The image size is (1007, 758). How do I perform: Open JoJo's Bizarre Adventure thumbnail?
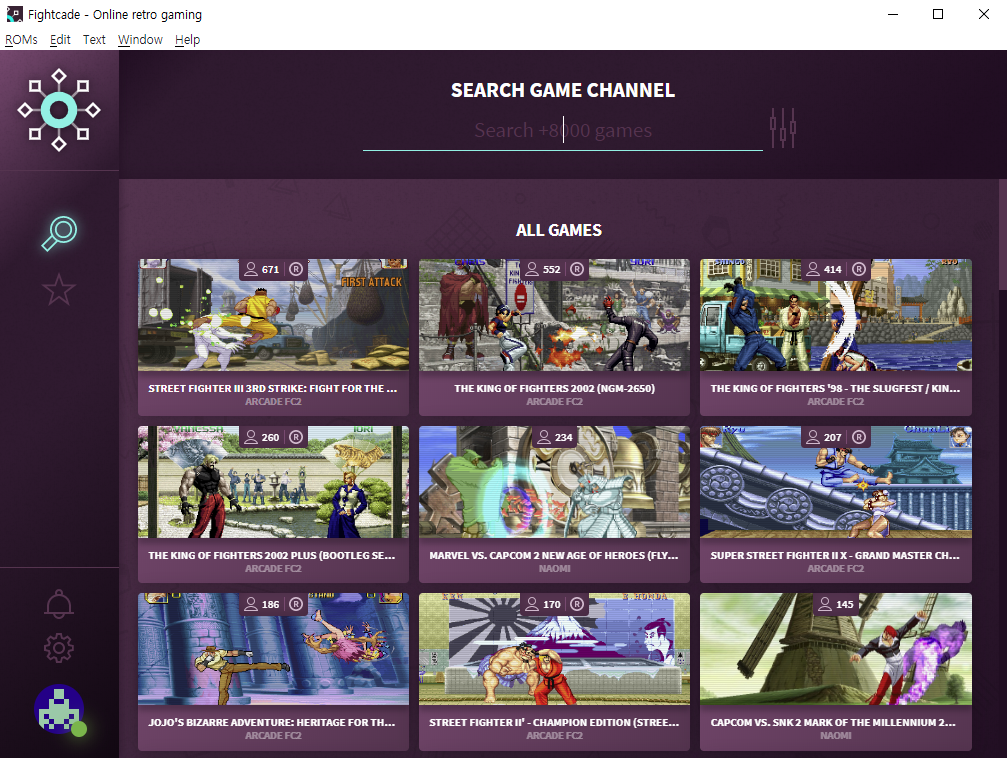pos(273,649)
